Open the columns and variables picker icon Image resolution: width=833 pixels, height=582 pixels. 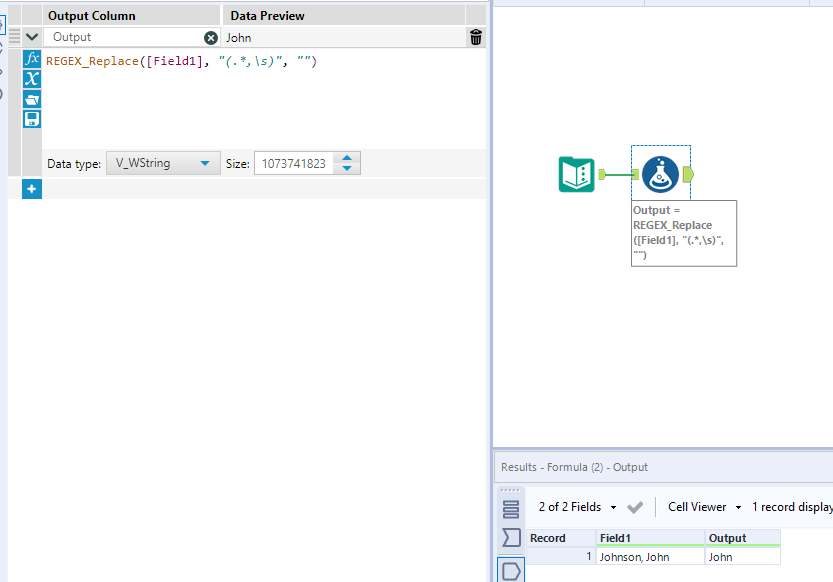(x=31, y=79)
